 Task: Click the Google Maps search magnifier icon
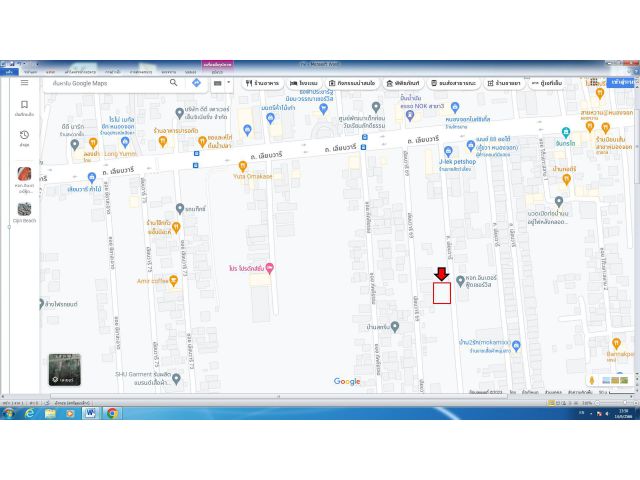pyautogui.click(x=173, y=83)
